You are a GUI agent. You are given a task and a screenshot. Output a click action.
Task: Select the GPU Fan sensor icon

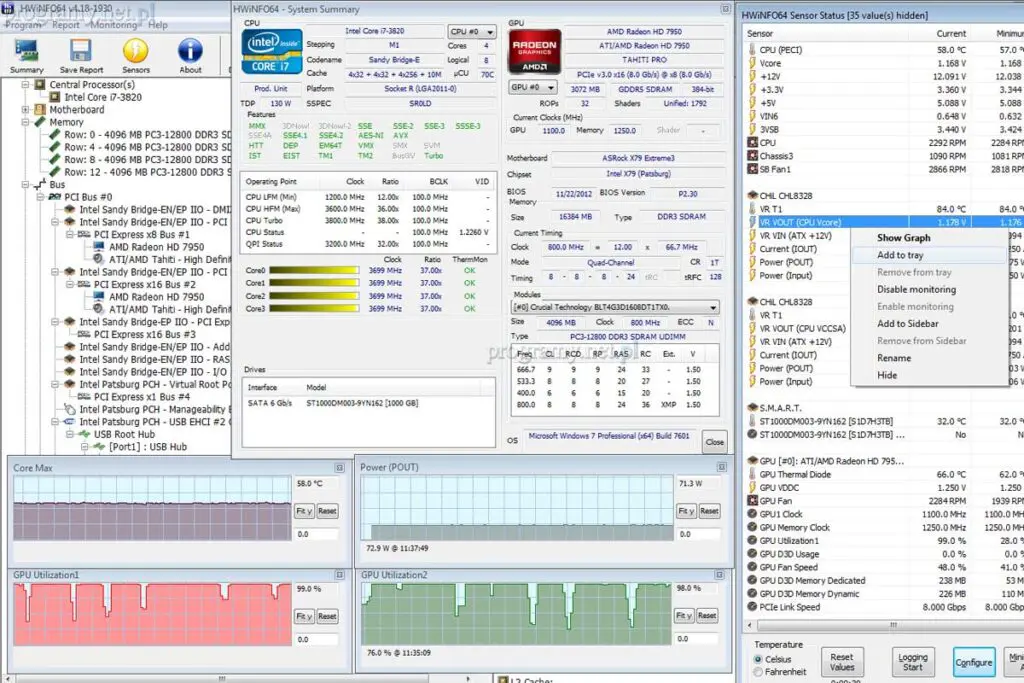pos(752,501)
